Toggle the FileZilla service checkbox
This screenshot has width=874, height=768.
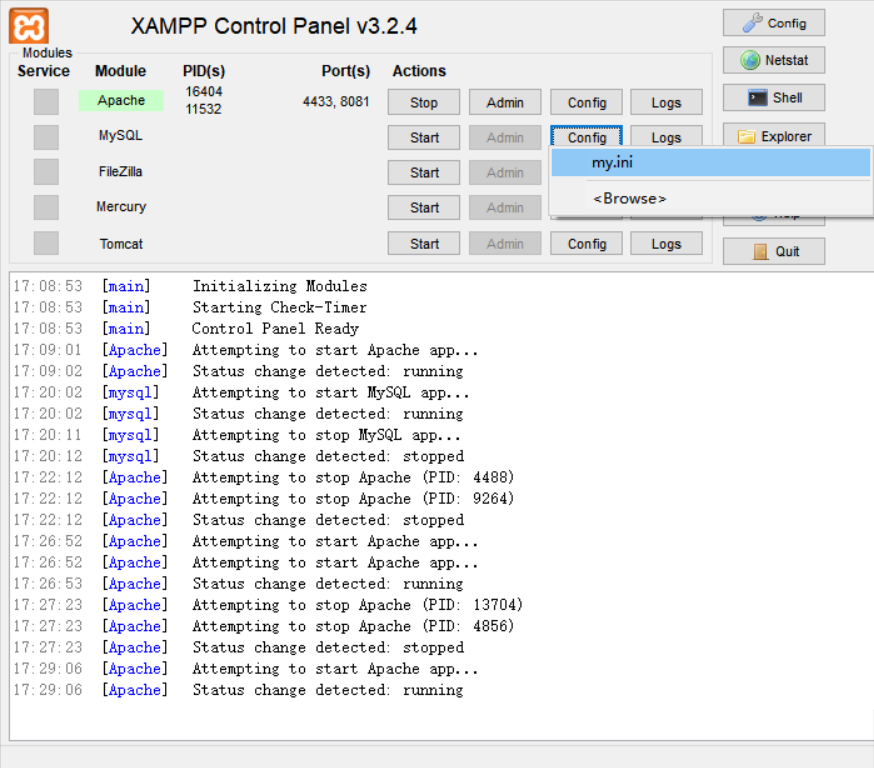coord(46,172)
